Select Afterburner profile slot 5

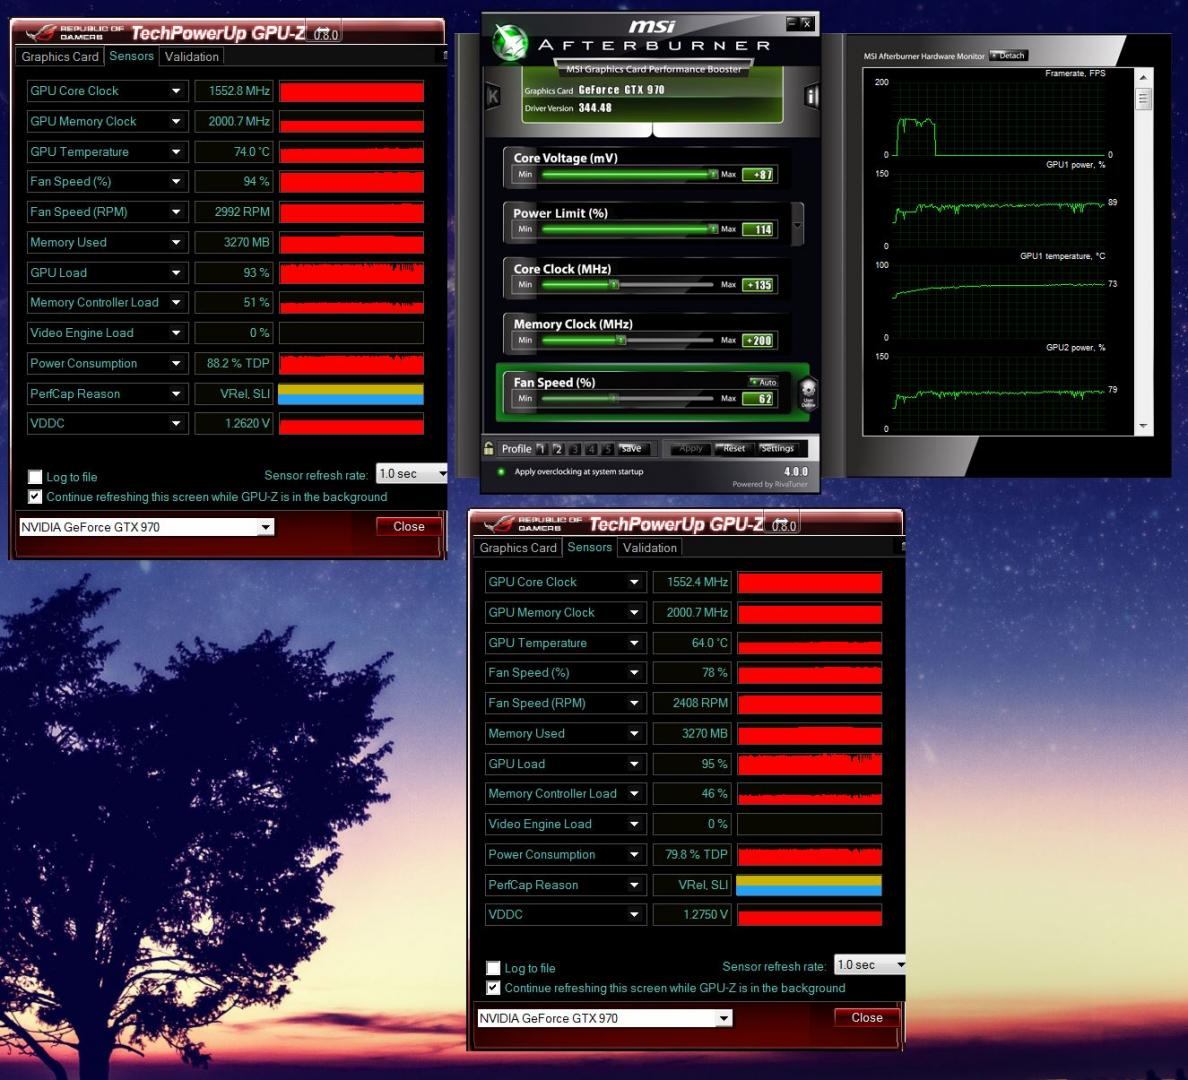tap(608, 449)
